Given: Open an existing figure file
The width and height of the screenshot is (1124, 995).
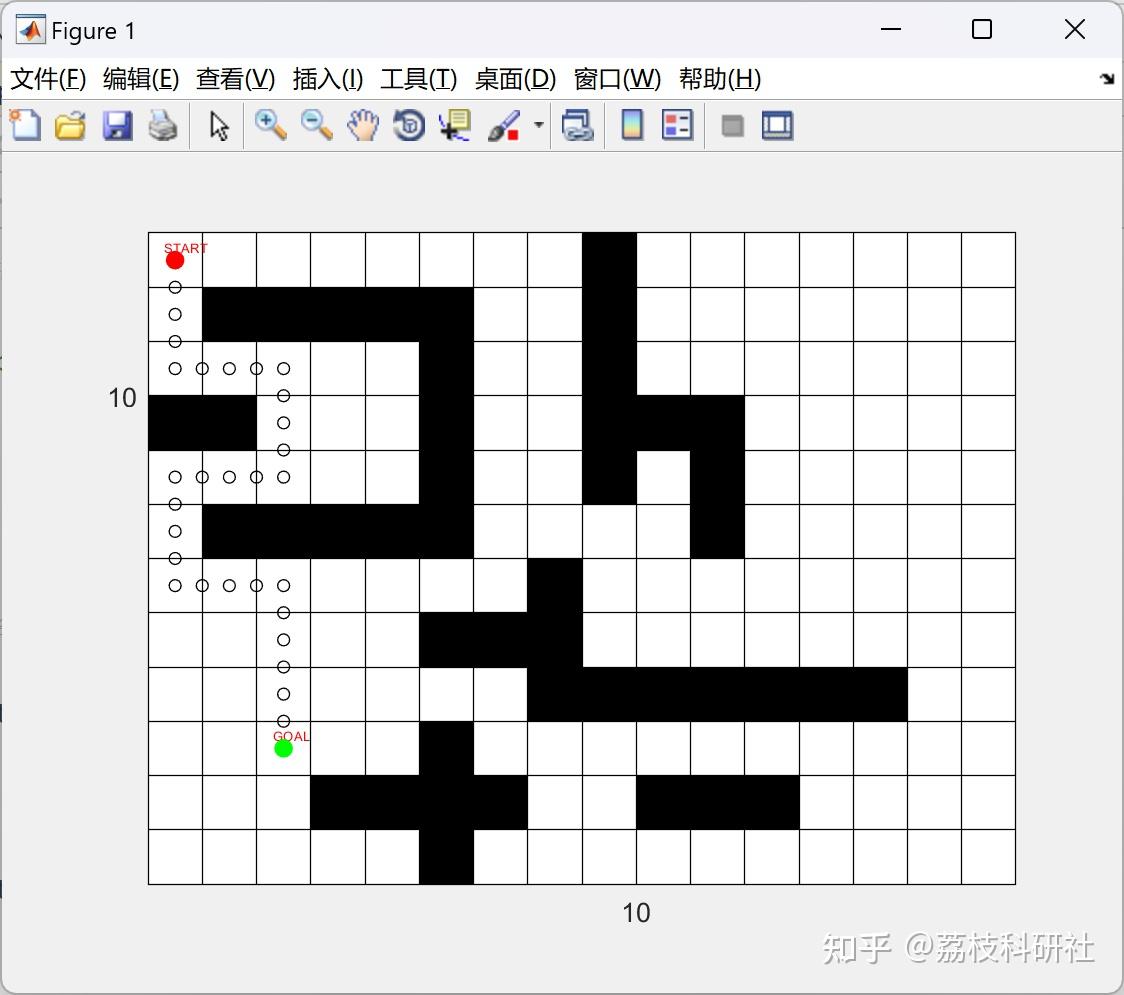Looking at the screenshot, I should tap(70, 125).
